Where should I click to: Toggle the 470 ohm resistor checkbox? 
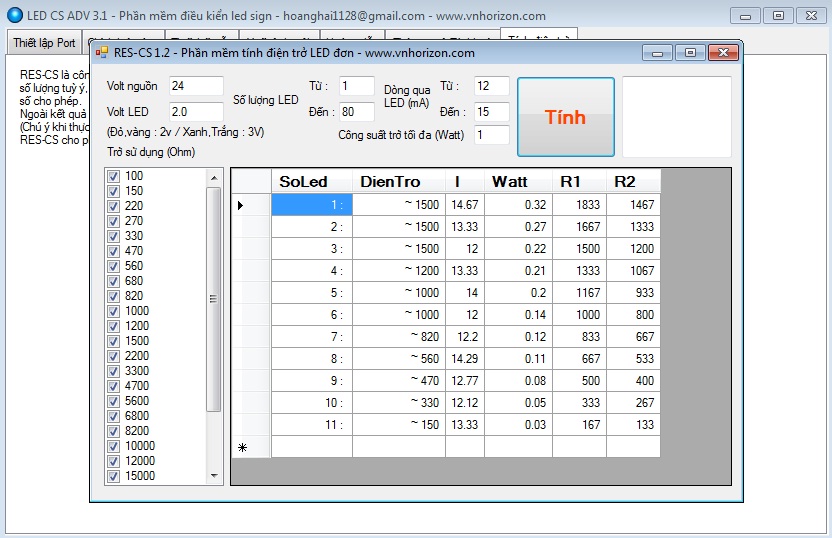(x=113, y=251)
